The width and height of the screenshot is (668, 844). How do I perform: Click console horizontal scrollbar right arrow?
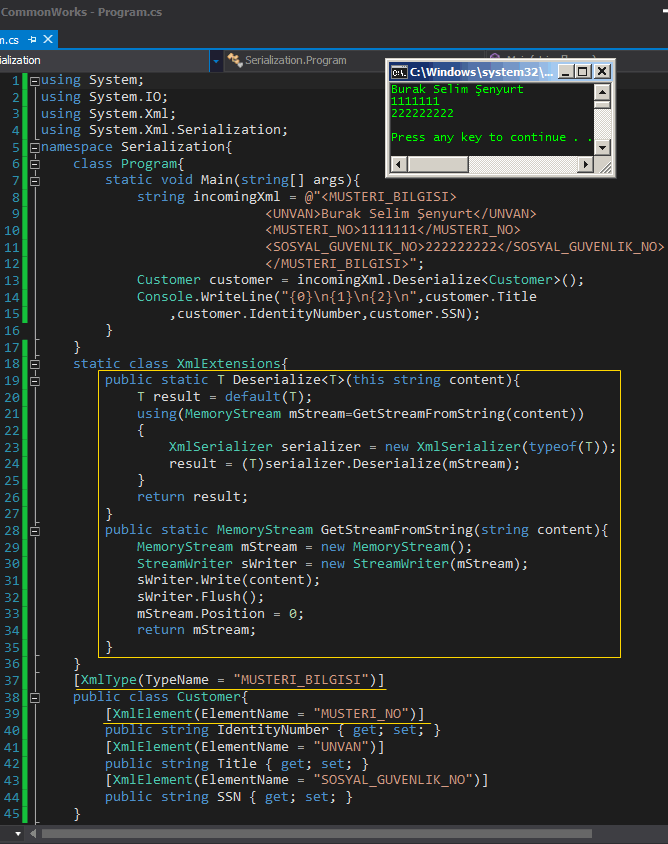[x=585, y=164]
